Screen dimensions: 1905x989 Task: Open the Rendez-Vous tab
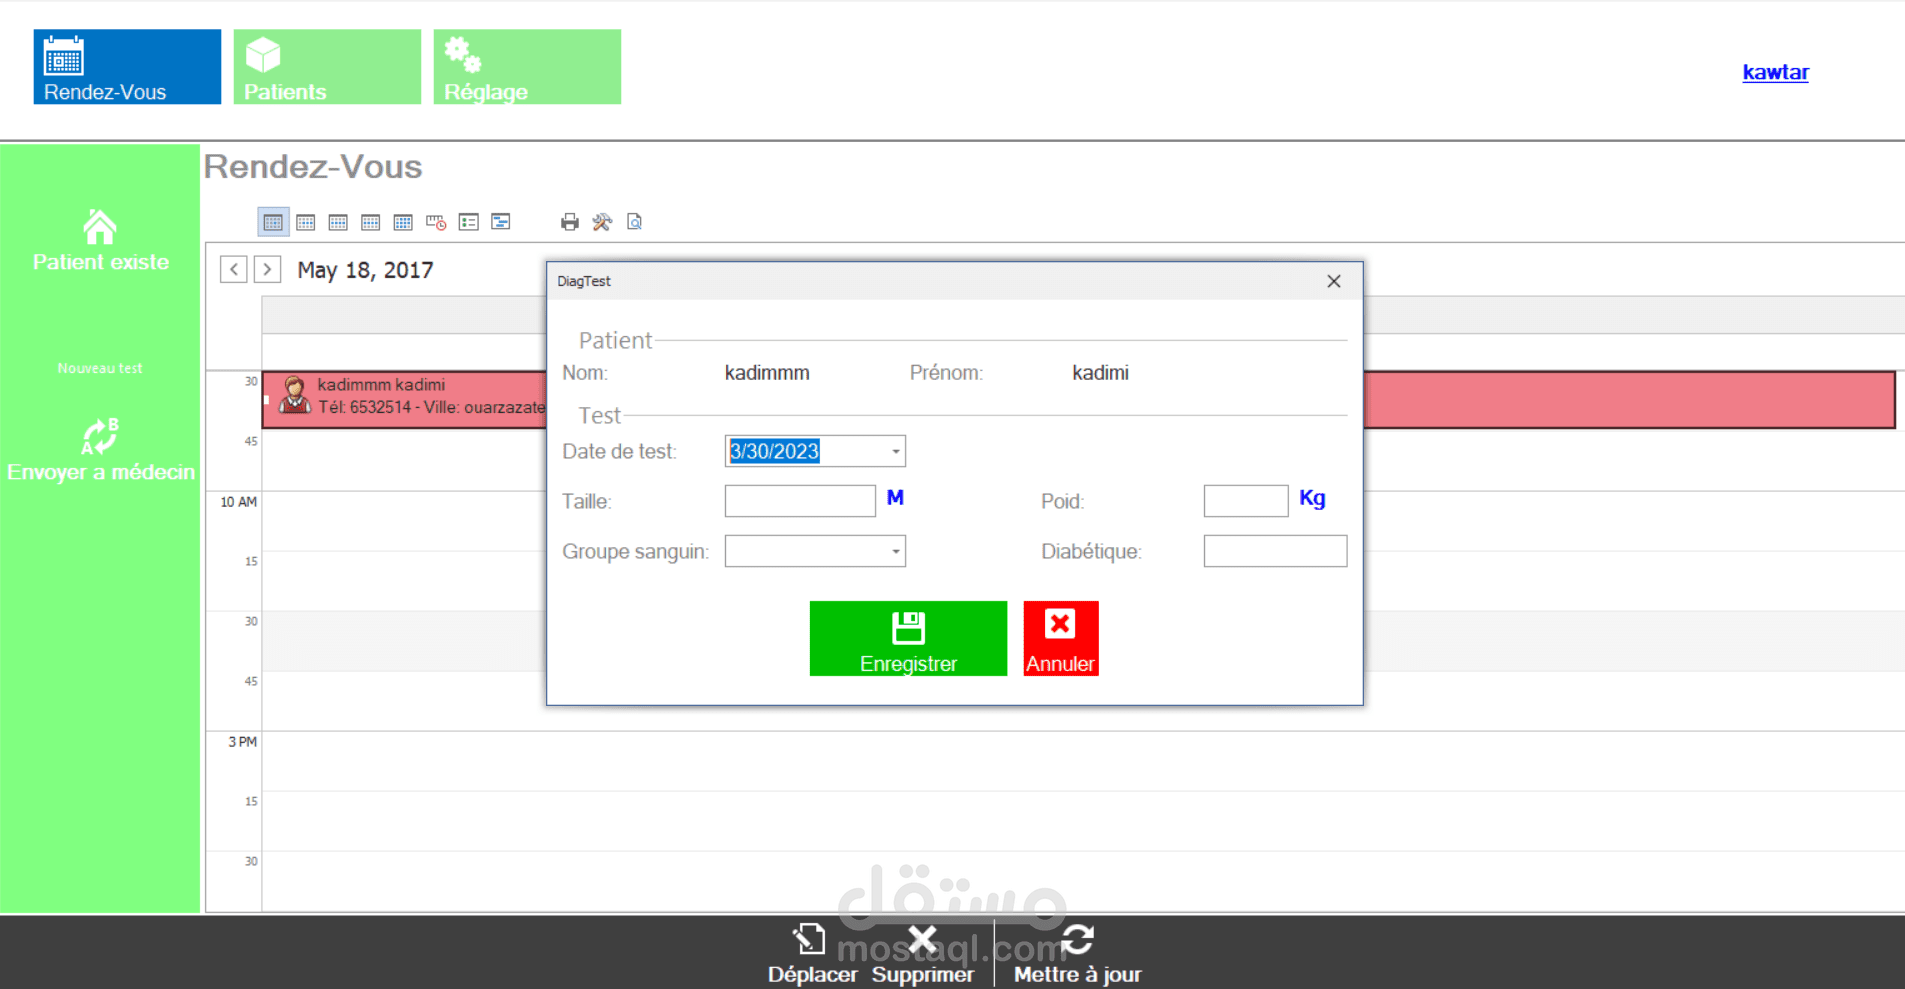[127, 67]
